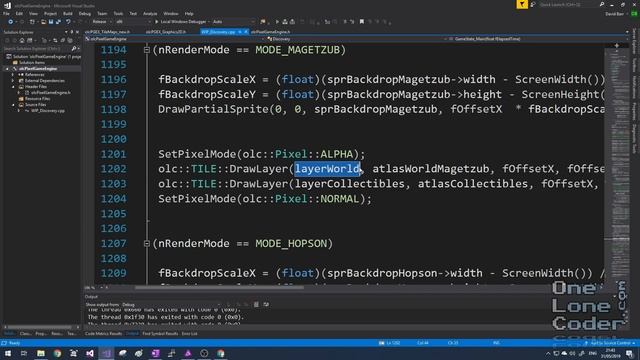
Task: Open the Analyze menu
Action: [x=150, y=13]
